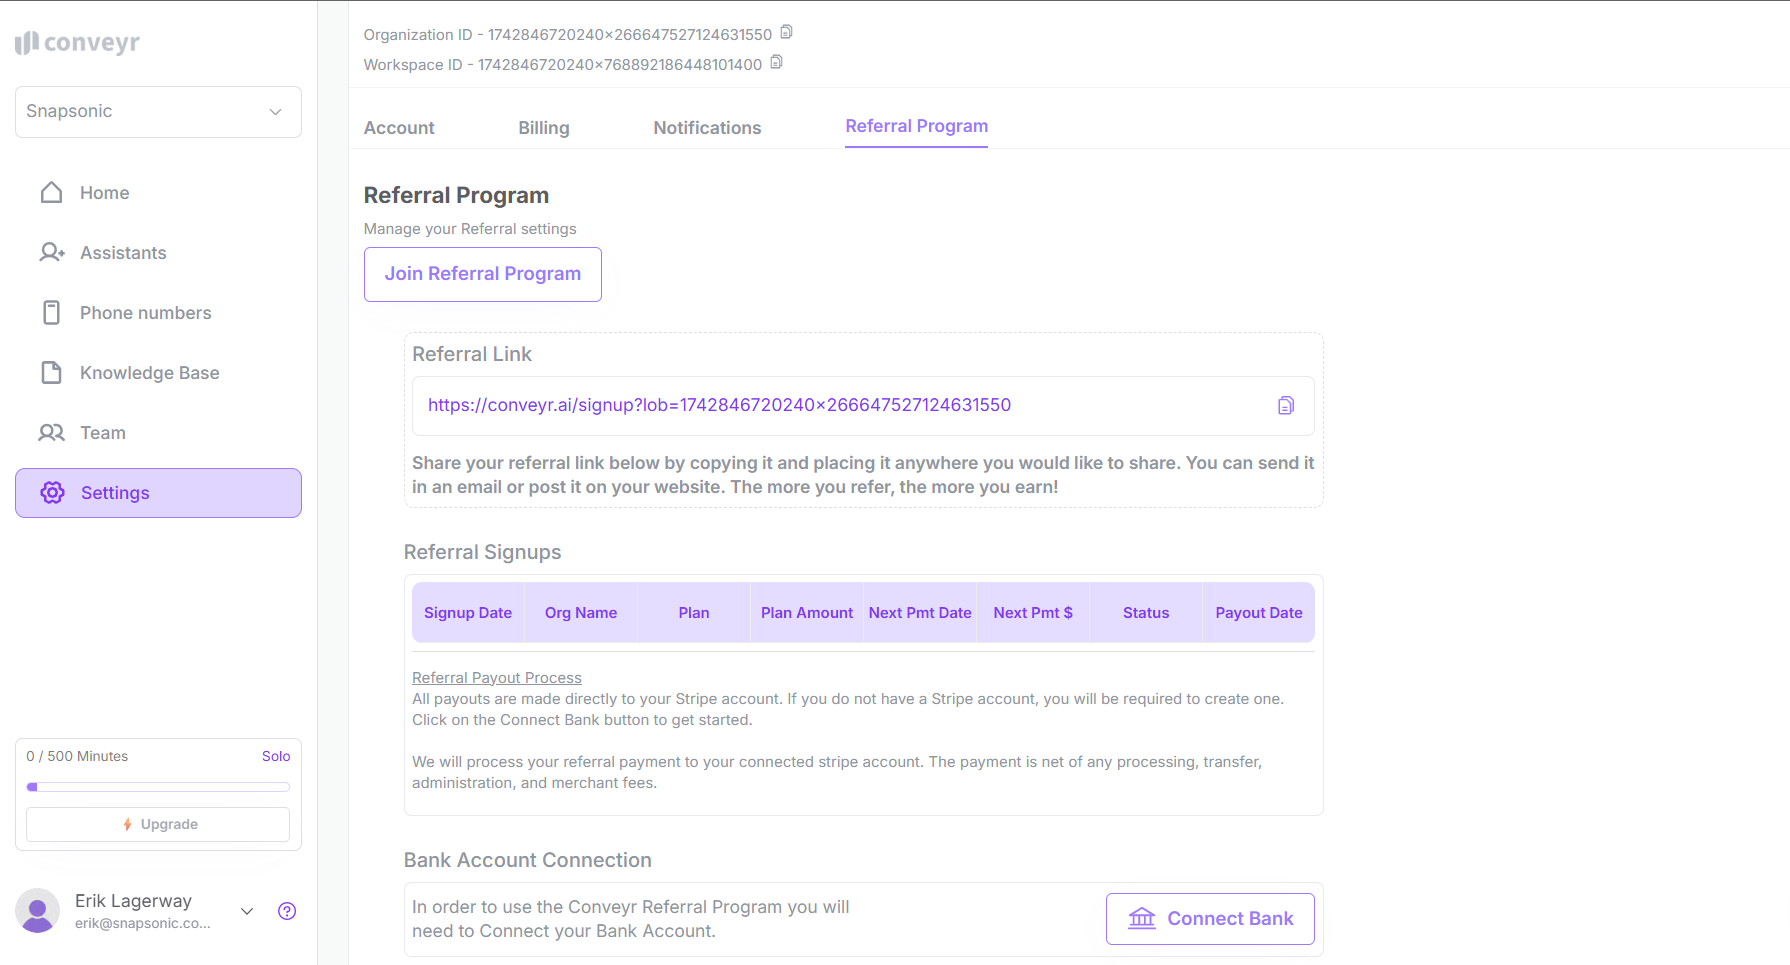
Task: Click the Phone numbers device icon
Action: tap(52, 312)
